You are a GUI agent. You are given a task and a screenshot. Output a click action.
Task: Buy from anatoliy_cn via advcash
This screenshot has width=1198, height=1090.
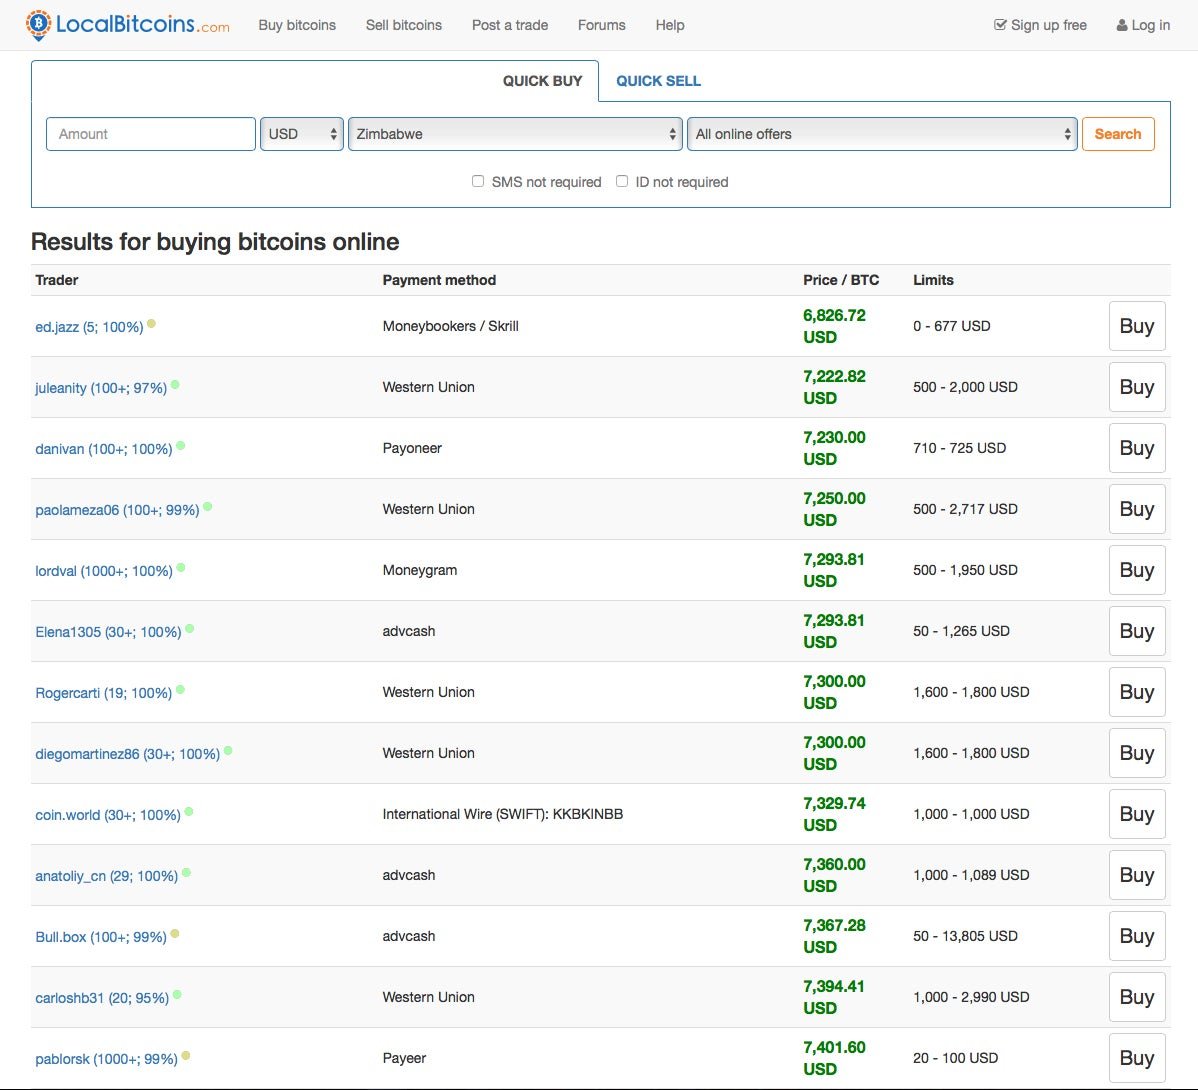(1137, 875)
